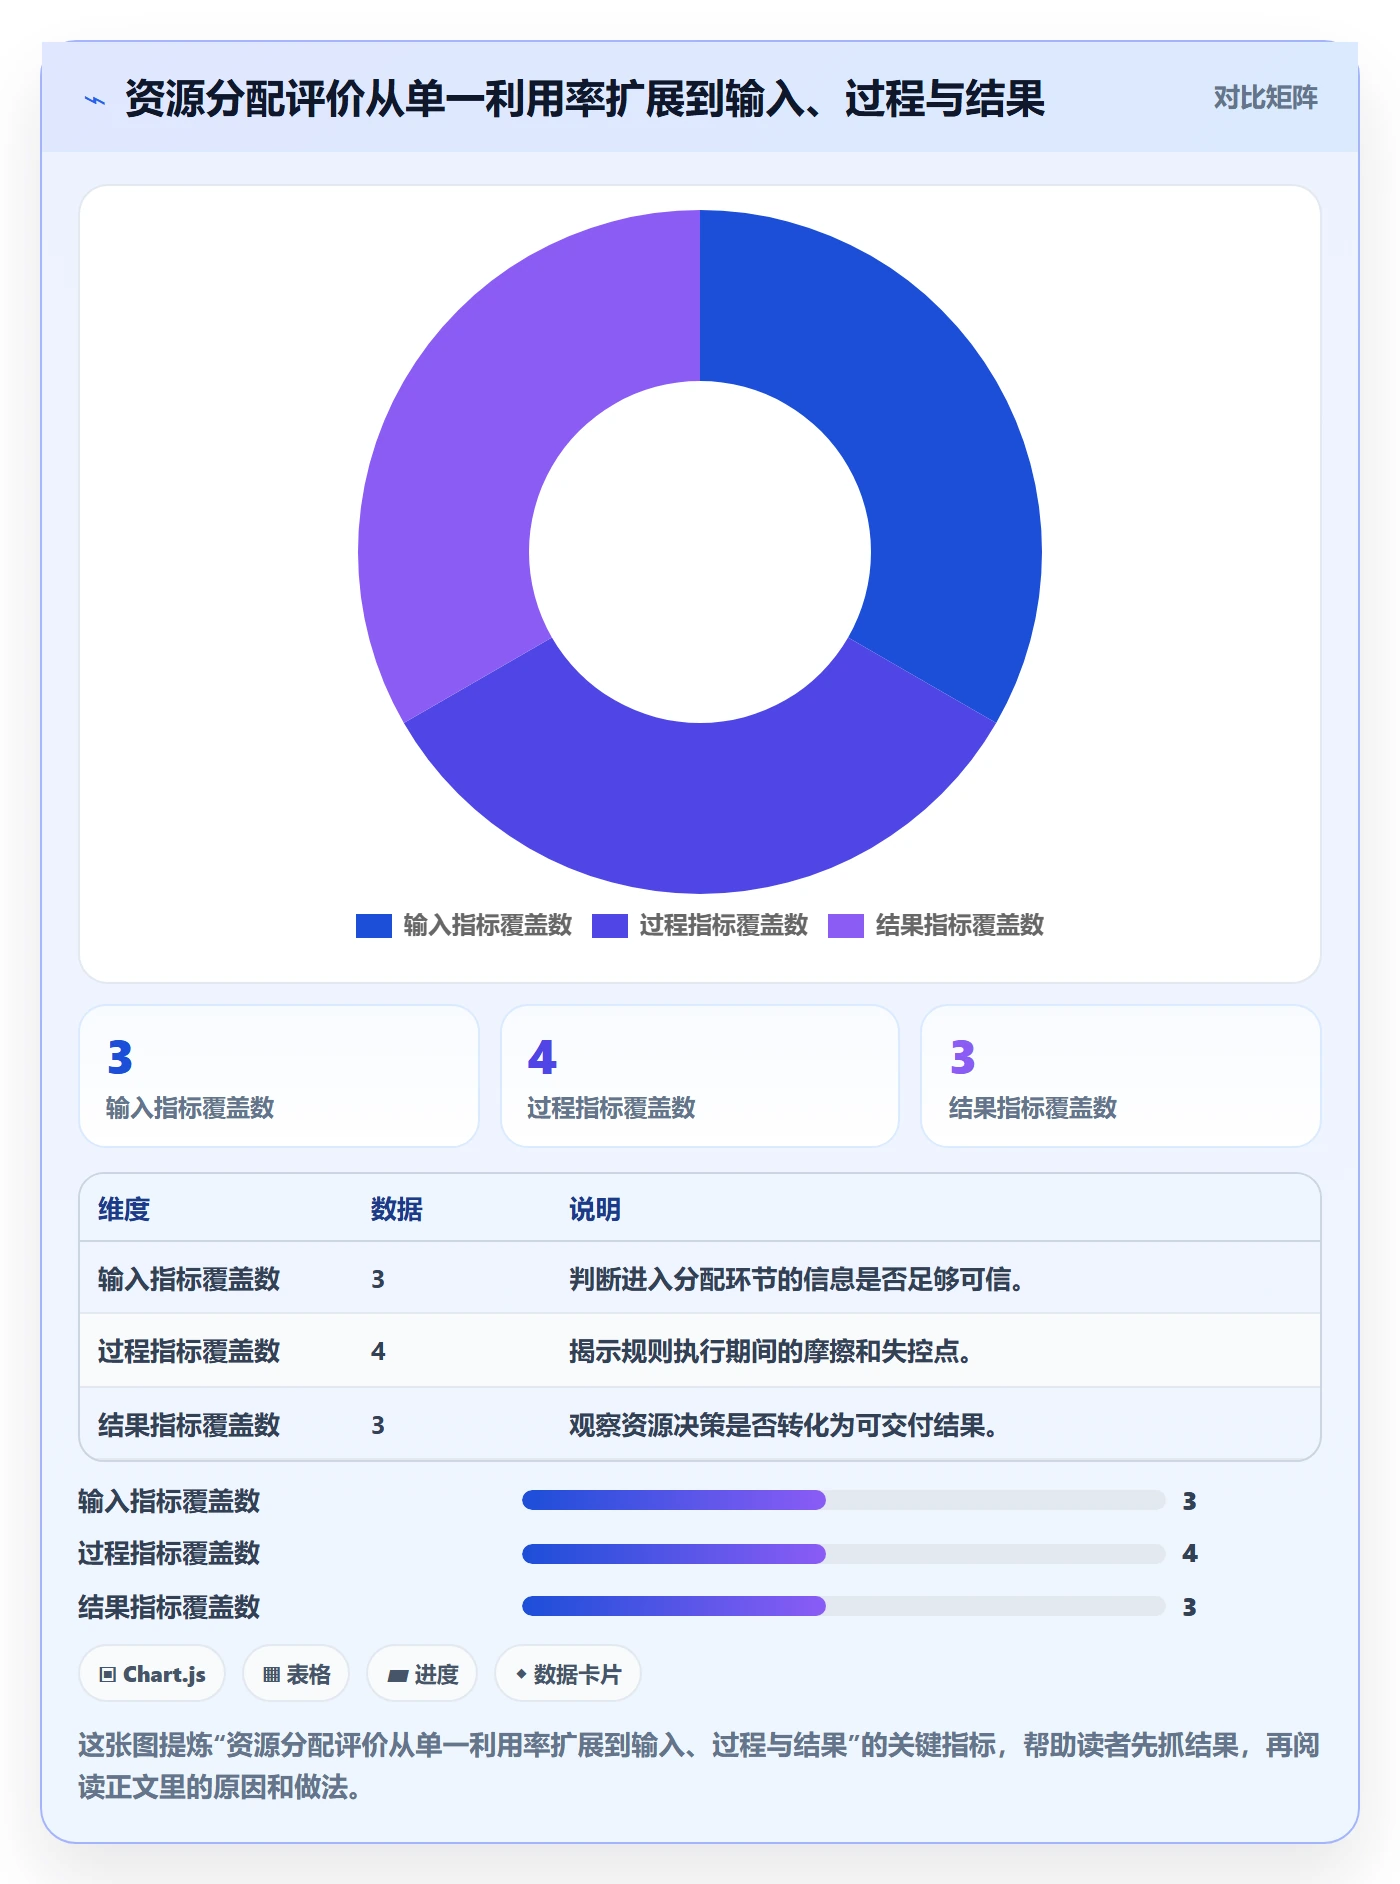The width and height of the screenshot is (1400, 1884).
Task: Click the 表格 tag chip
Action: tap(296, 1674)
